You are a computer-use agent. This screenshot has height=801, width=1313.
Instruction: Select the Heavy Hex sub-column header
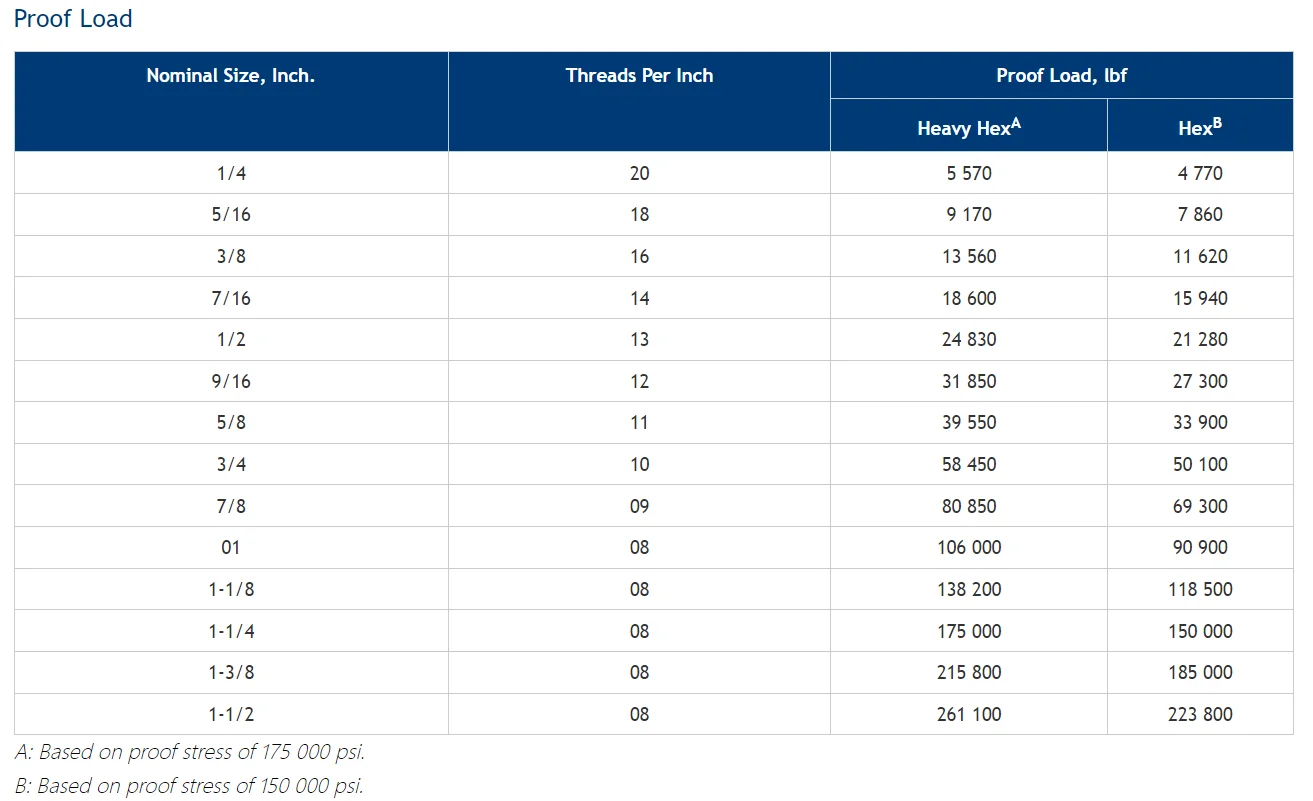(x=968, y=127)
